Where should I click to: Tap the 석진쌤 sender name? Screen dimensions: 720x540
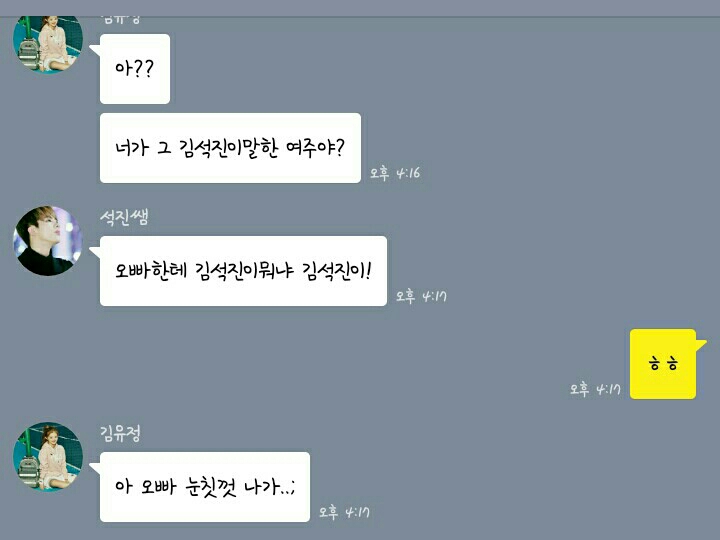(124, 217)
